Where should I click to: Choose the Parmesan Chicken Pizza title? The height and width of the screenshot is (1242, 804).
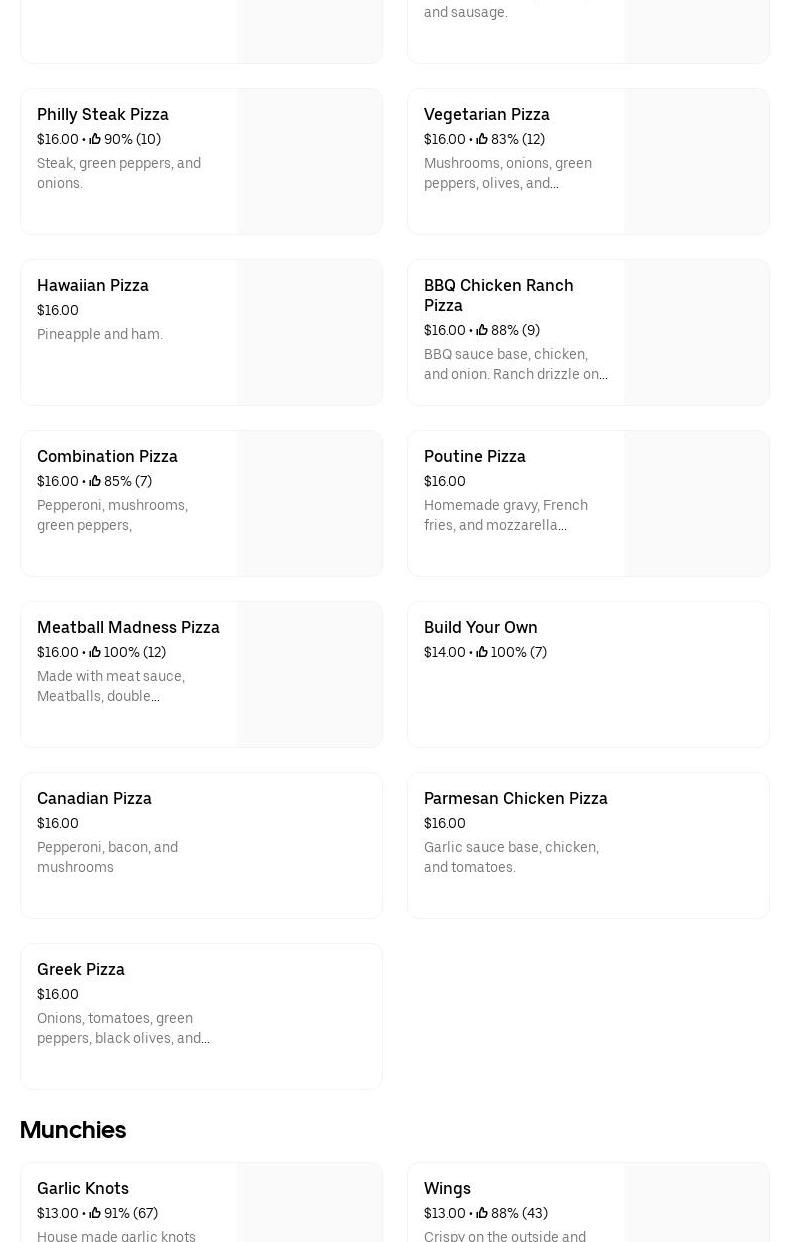(515, 799)
